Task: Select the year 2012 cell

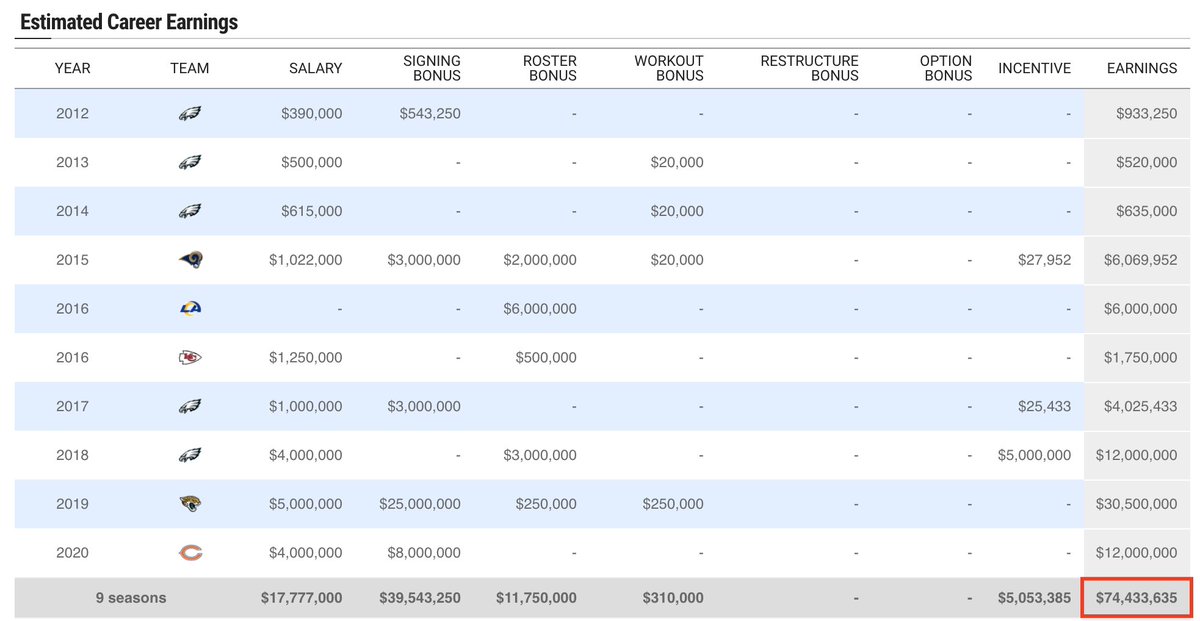Action: click(72, 114)
